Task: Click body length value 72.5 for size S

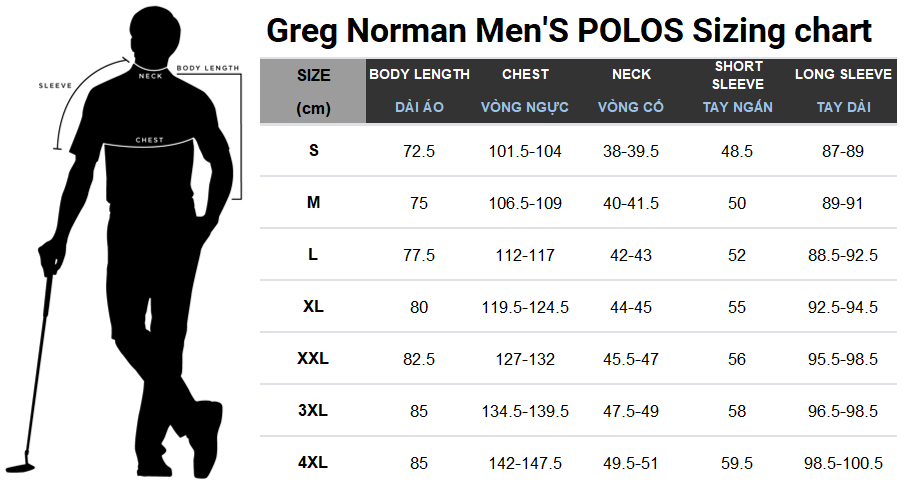Action: tap(419, 151)
